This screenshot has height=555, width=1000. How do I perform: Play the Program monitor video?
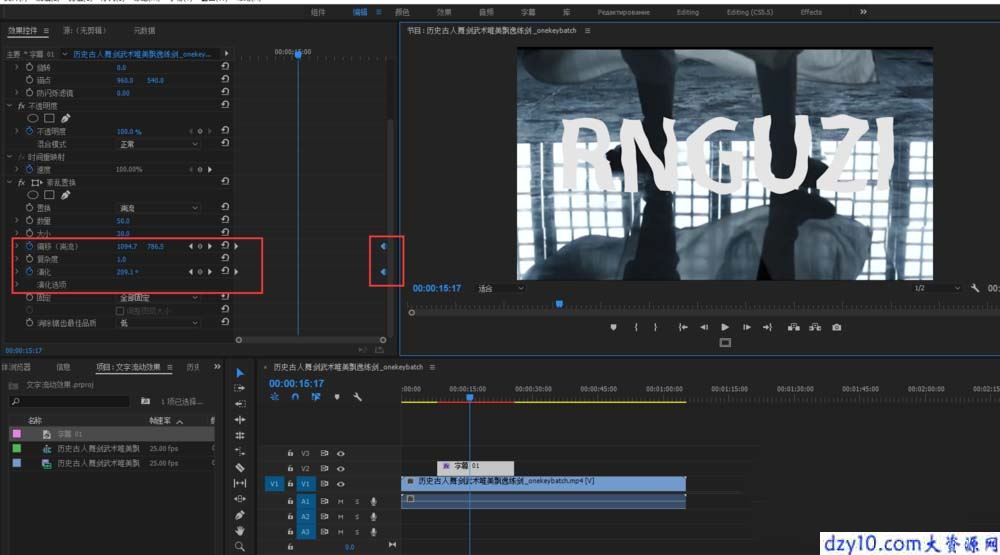coord(725,327)
